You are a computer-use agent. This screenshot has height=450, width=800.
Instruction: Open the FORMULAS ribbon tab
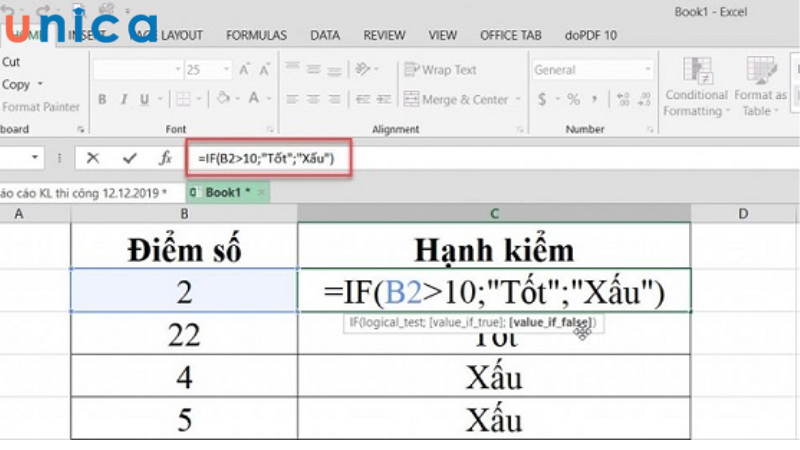point(256,35)
